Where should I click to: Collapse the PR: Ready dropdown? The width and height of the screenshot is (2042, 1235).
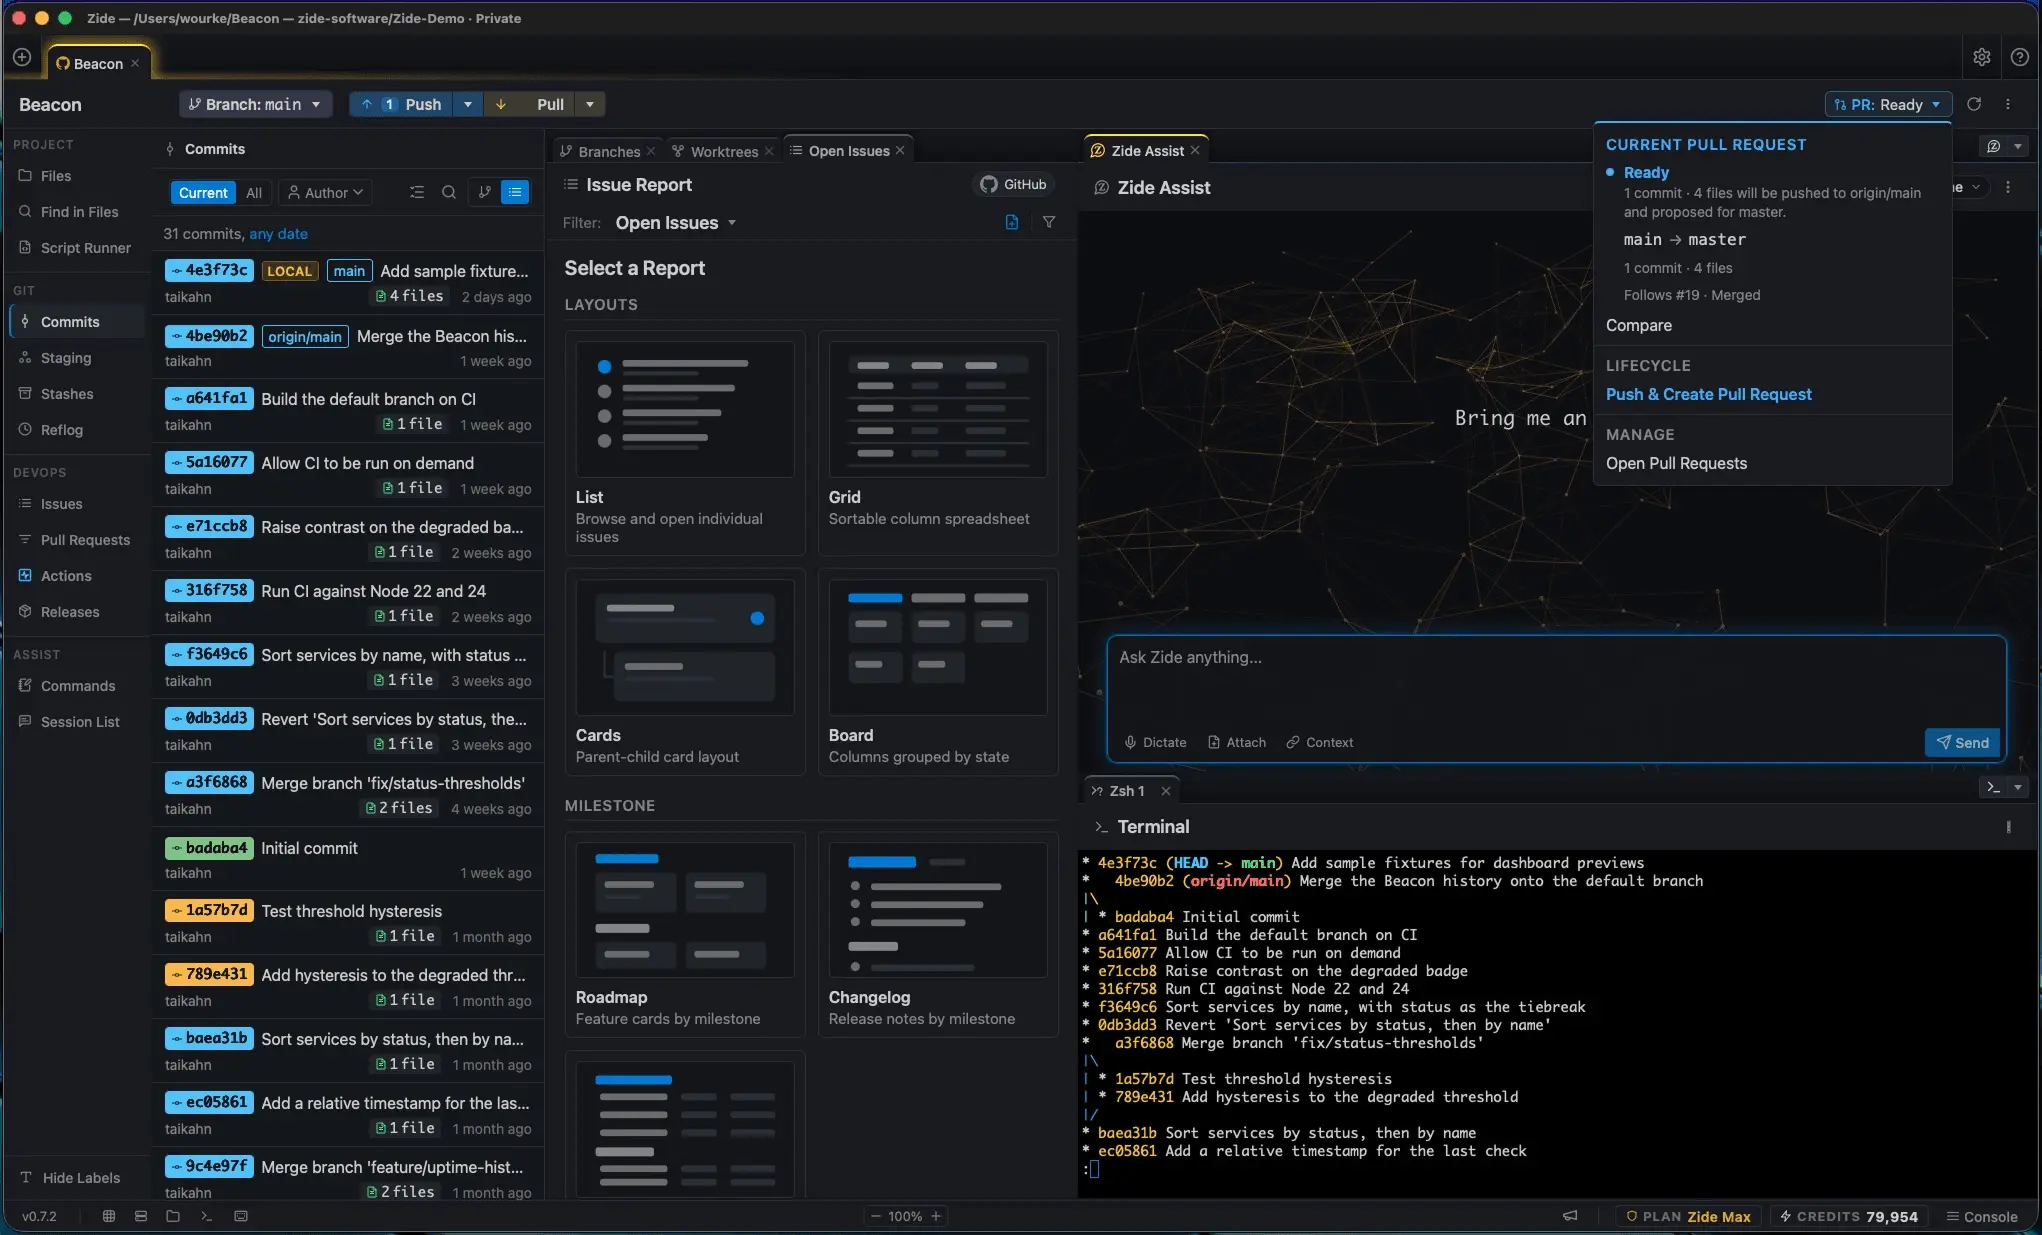1888,104
